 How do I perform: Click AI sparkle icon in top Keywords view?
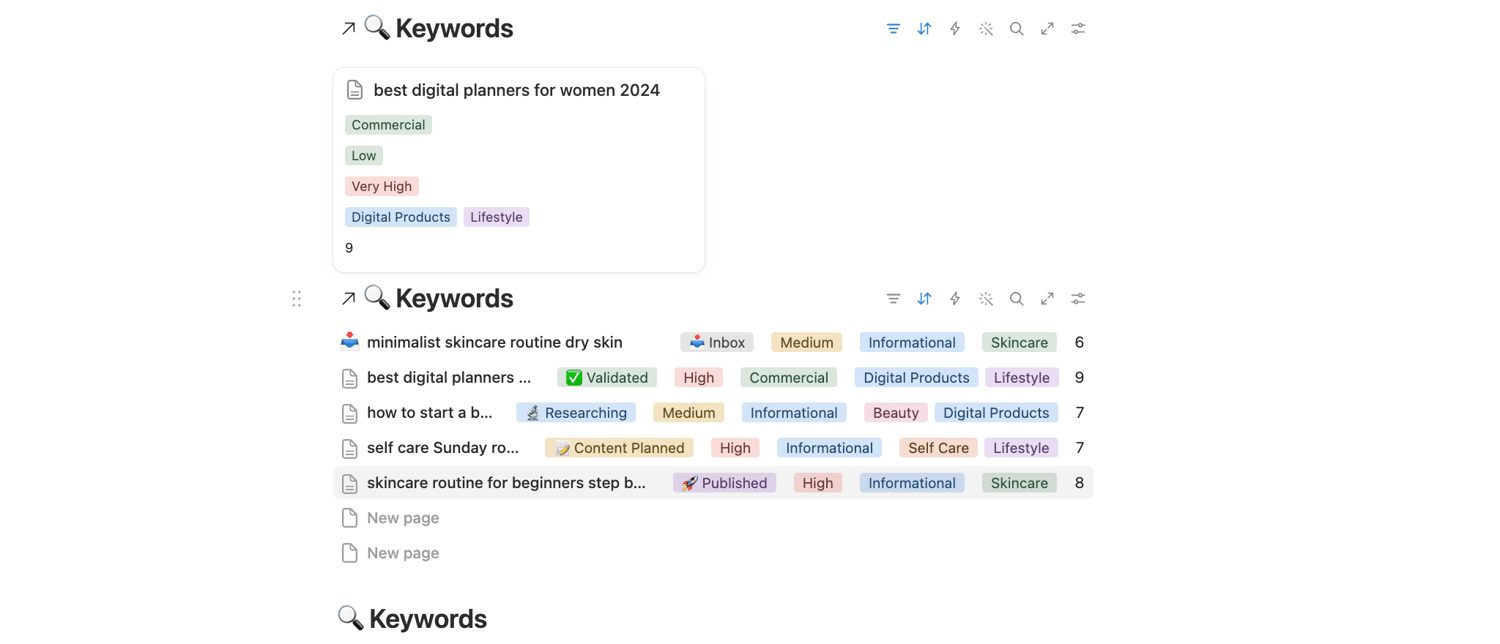(986, 29)
